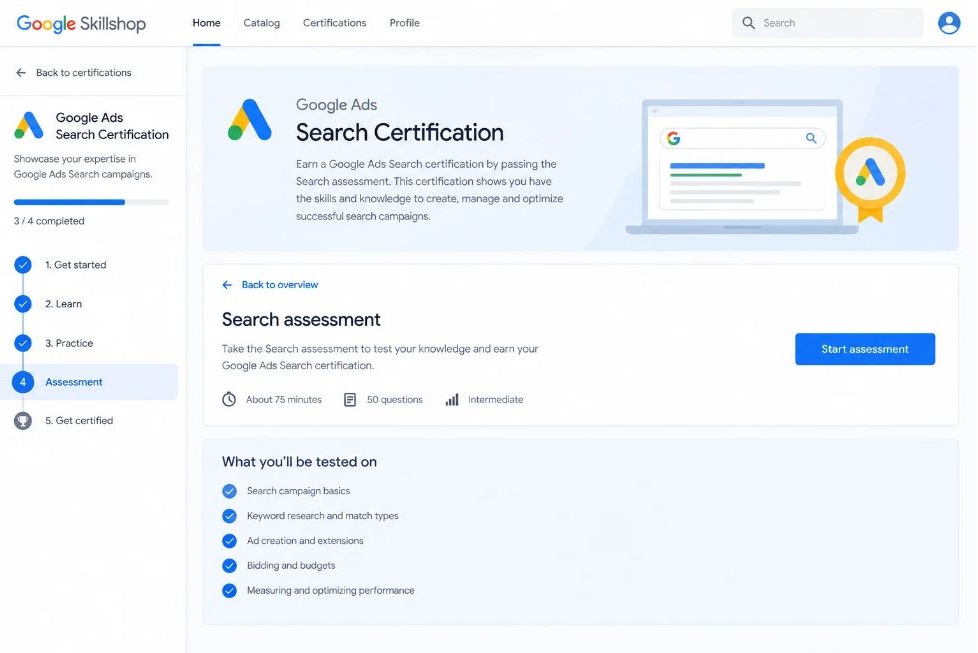Click the Search campaign basics text
Image resolution: width=978 pixels, height=653 pixels.
[x=298, y=491]
